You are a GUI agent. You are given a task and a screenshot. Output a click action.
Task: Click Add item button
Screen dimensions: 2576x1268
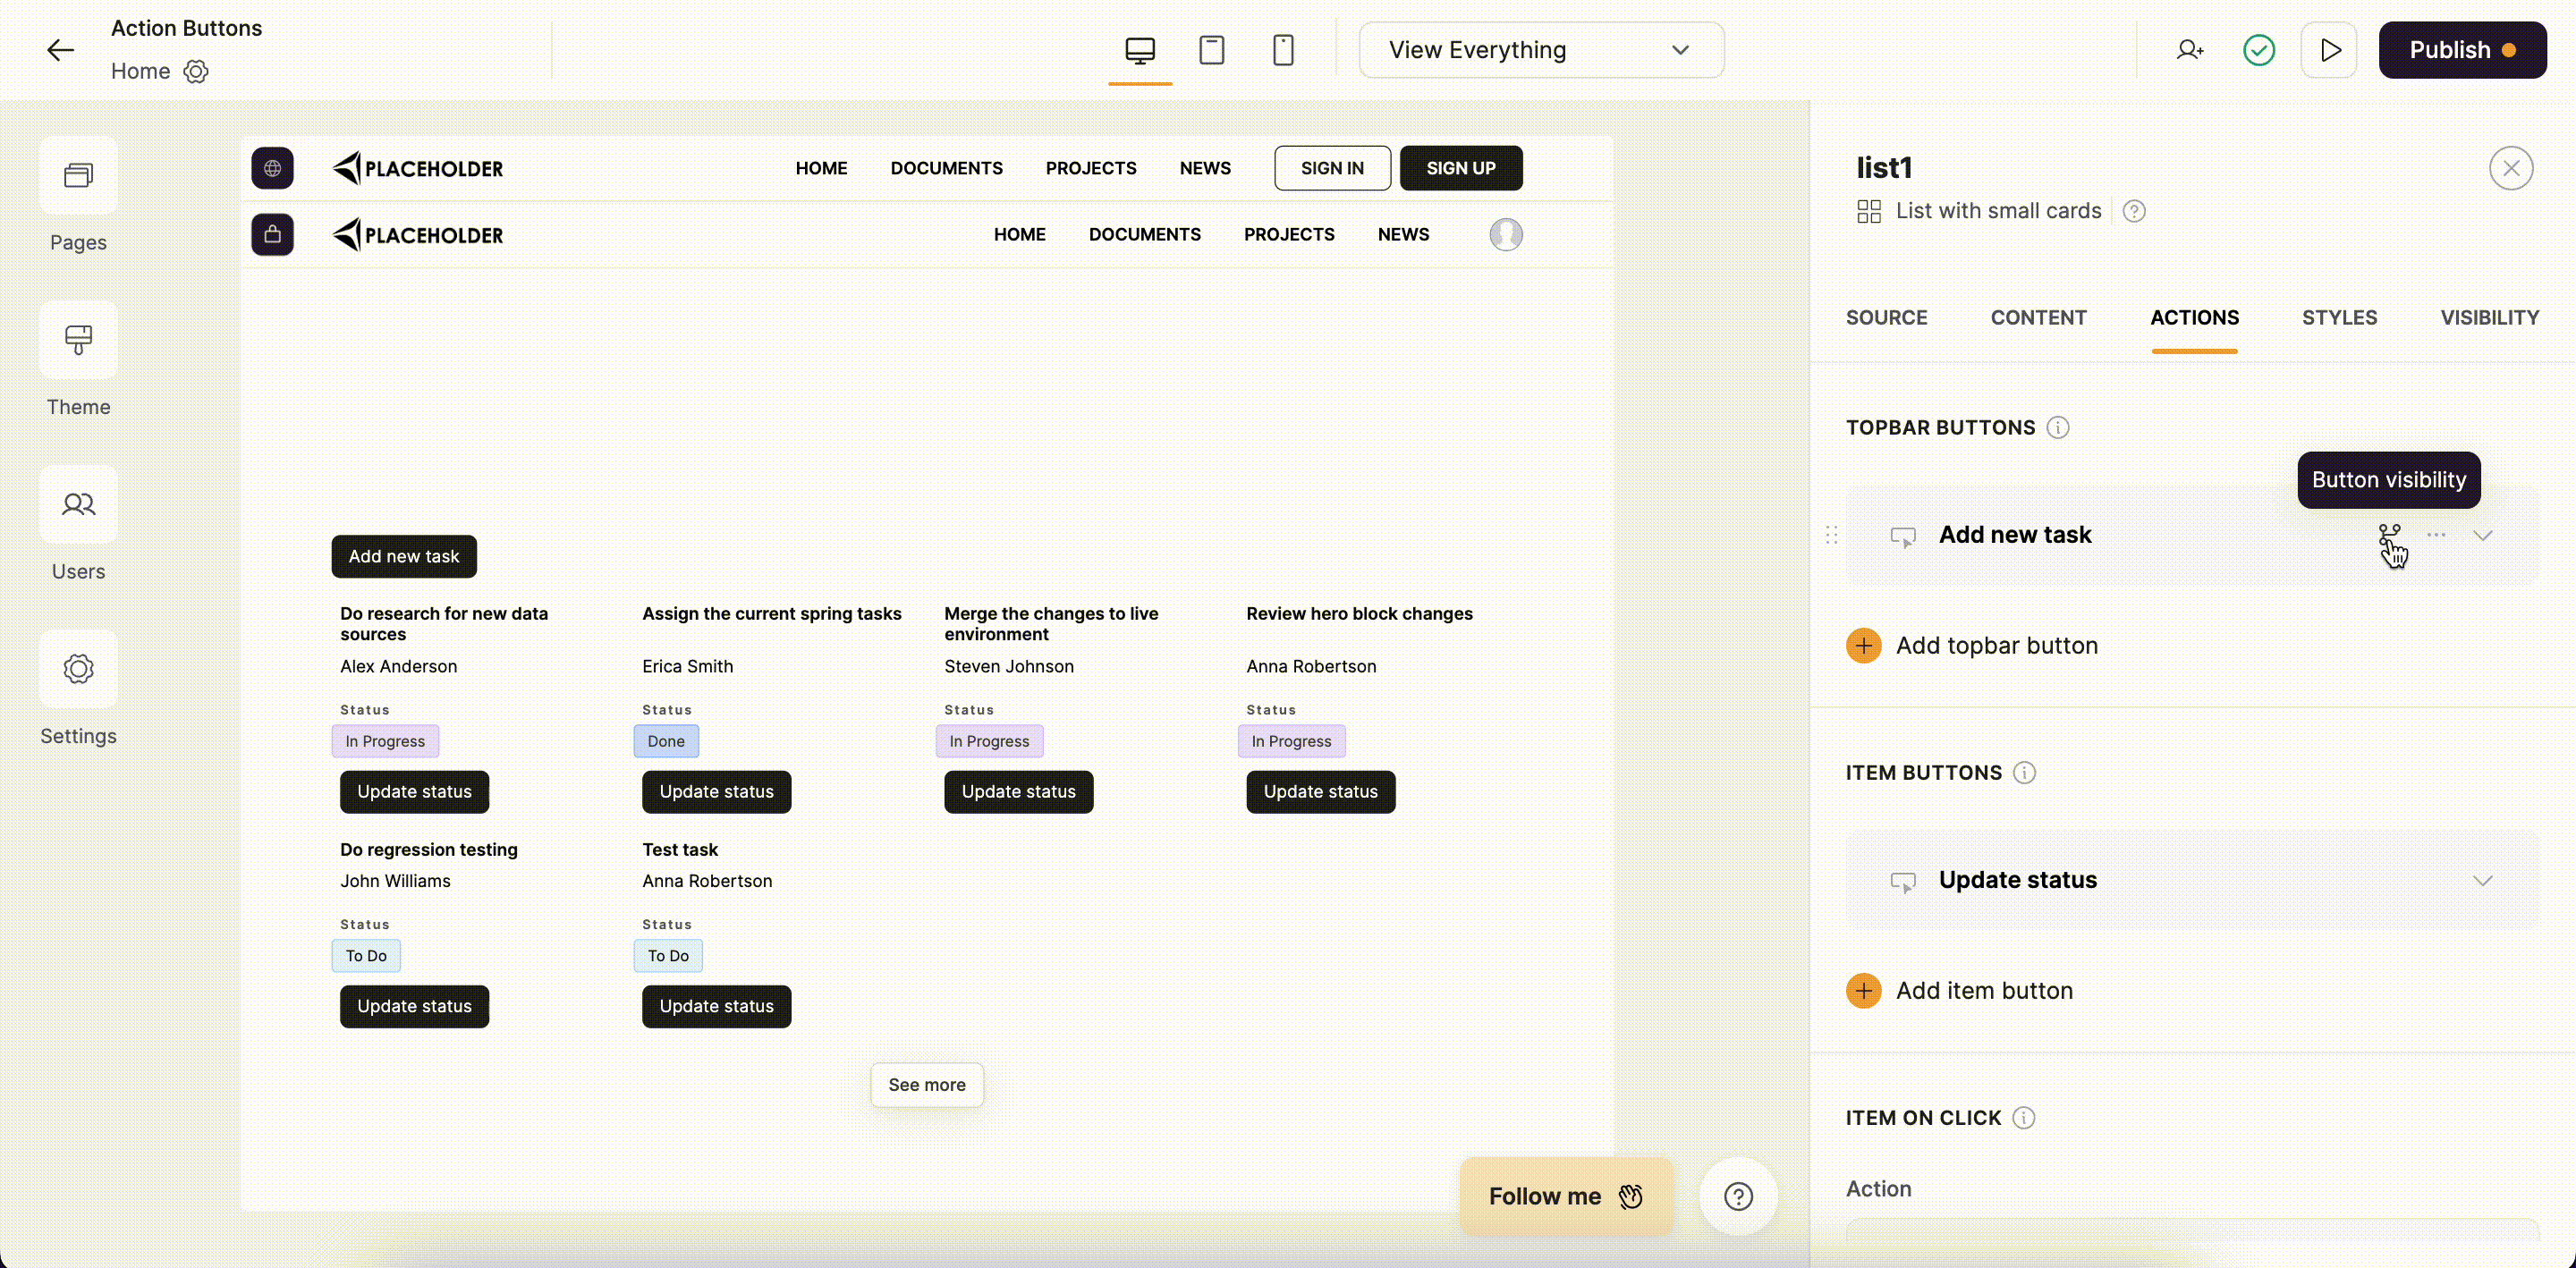tap(1960, 991)
